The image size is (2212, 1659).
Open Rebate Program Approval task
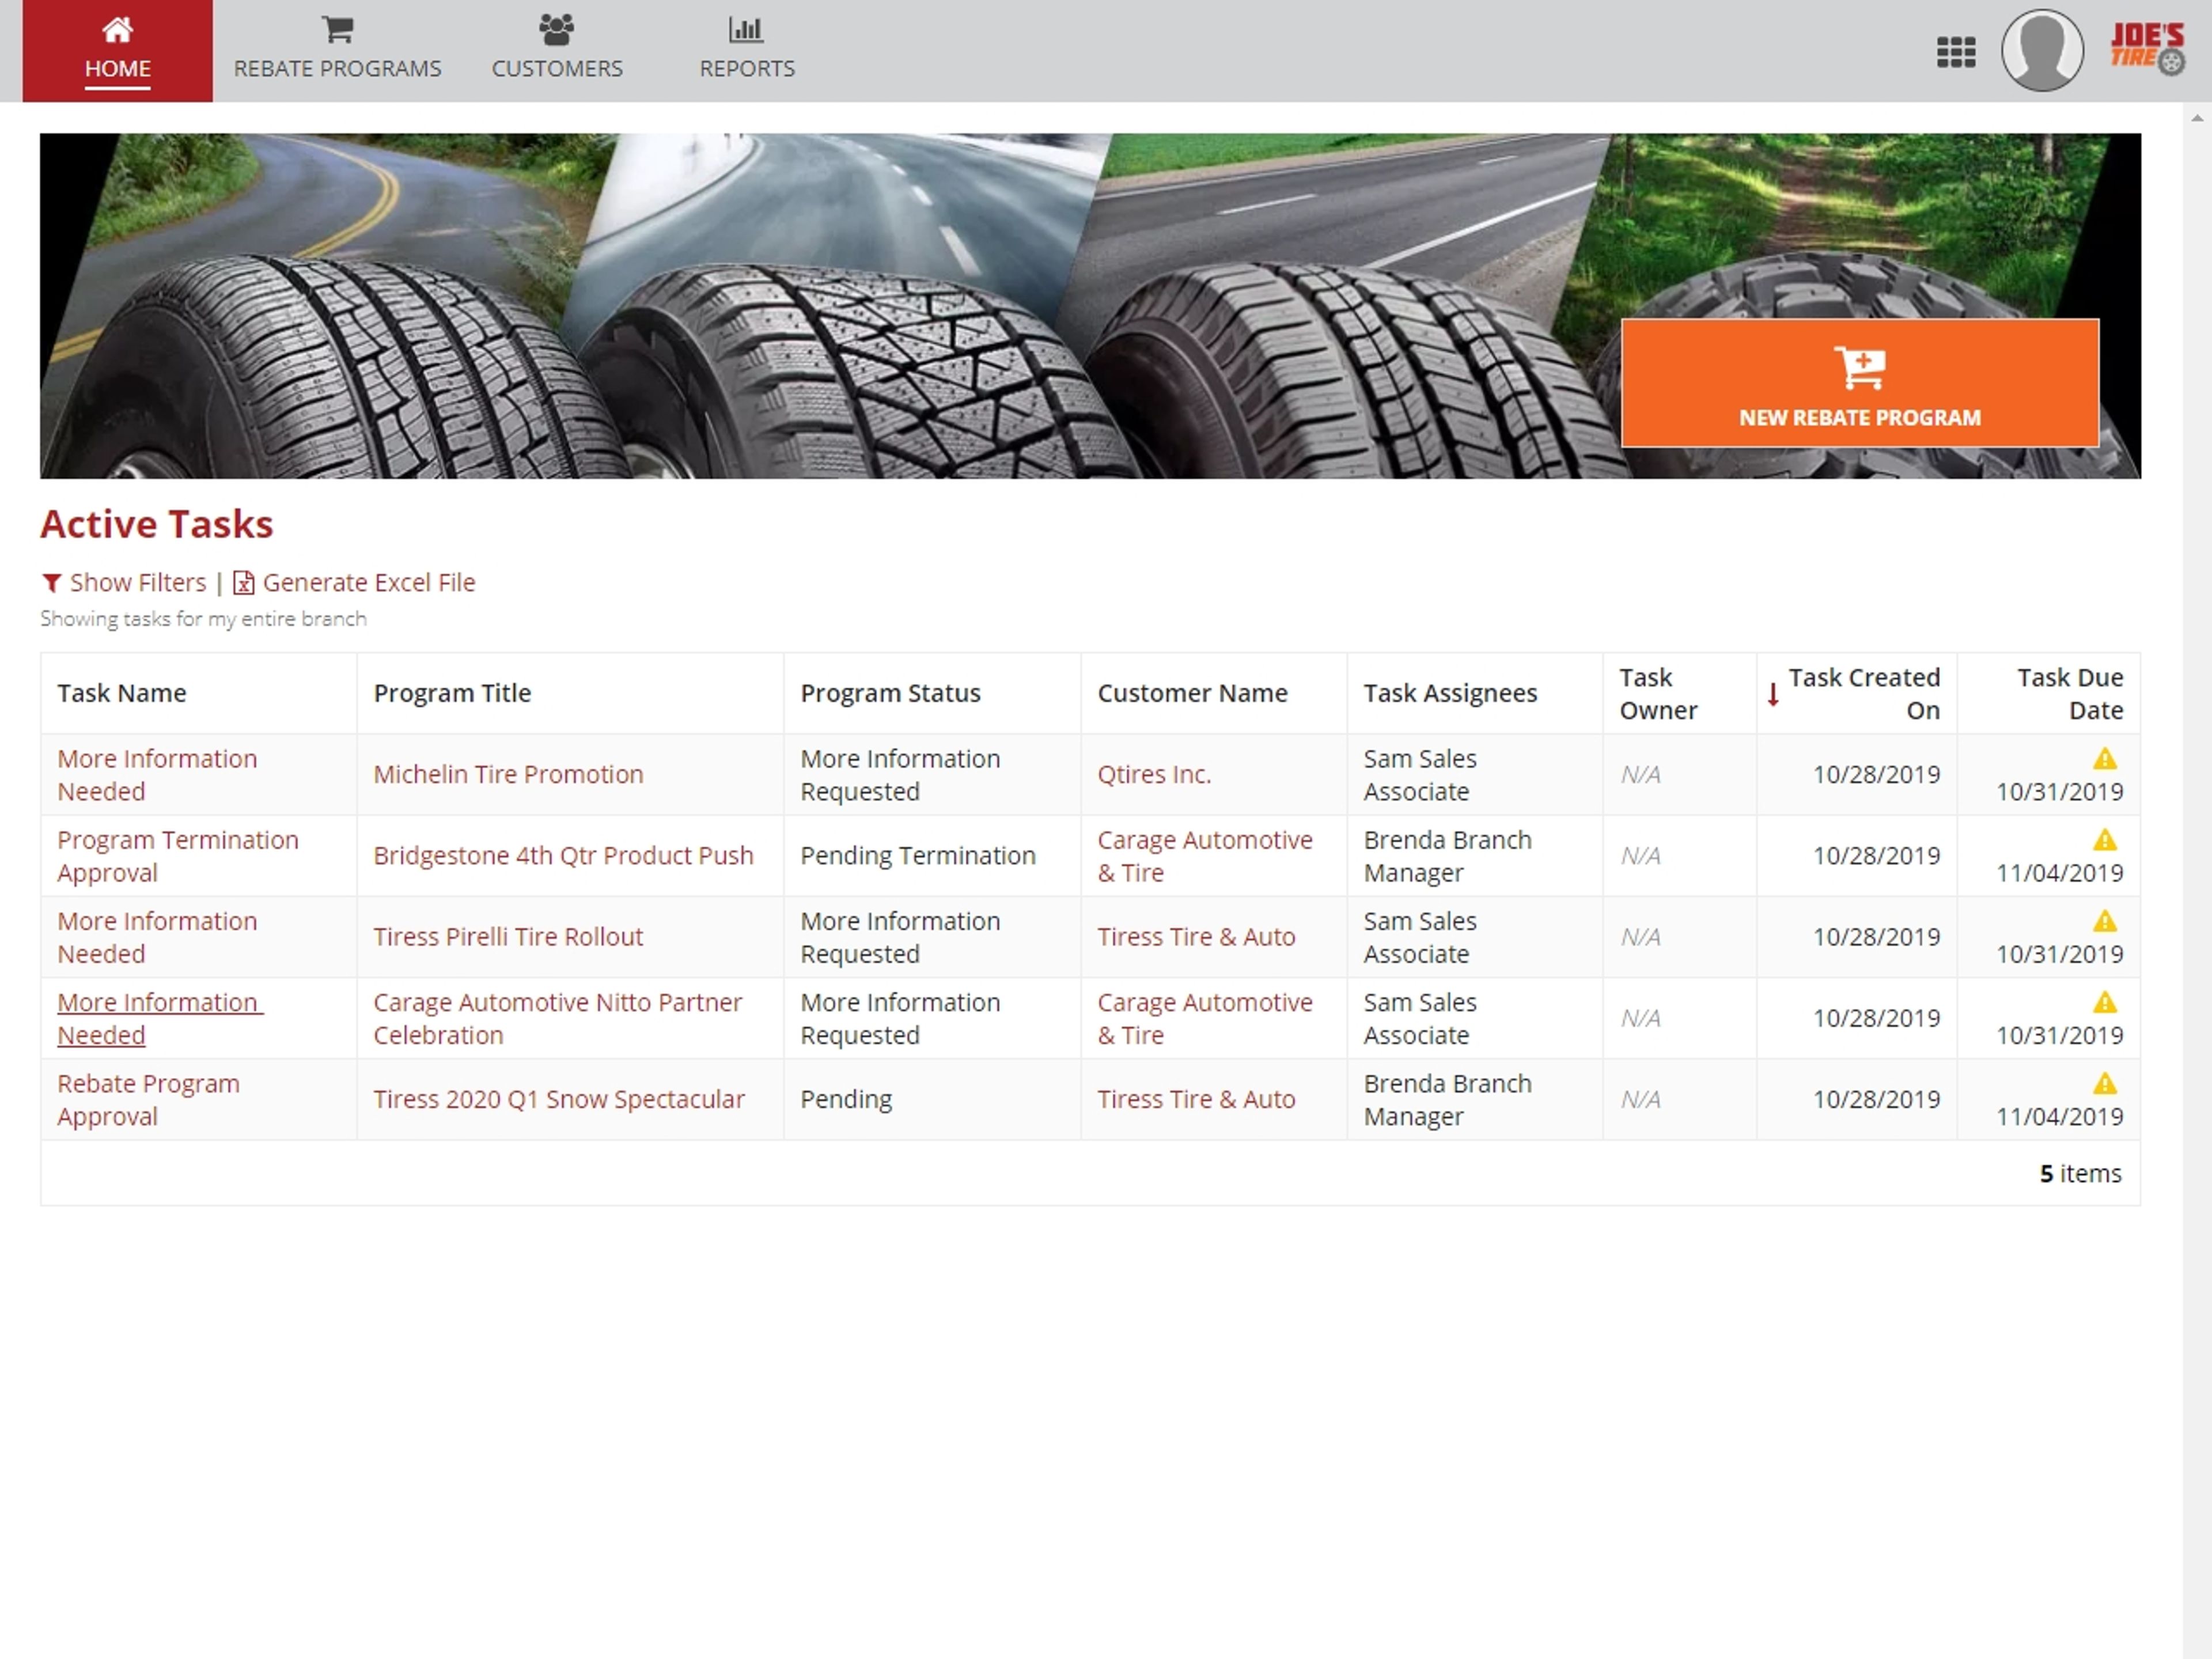[148, 1099]
